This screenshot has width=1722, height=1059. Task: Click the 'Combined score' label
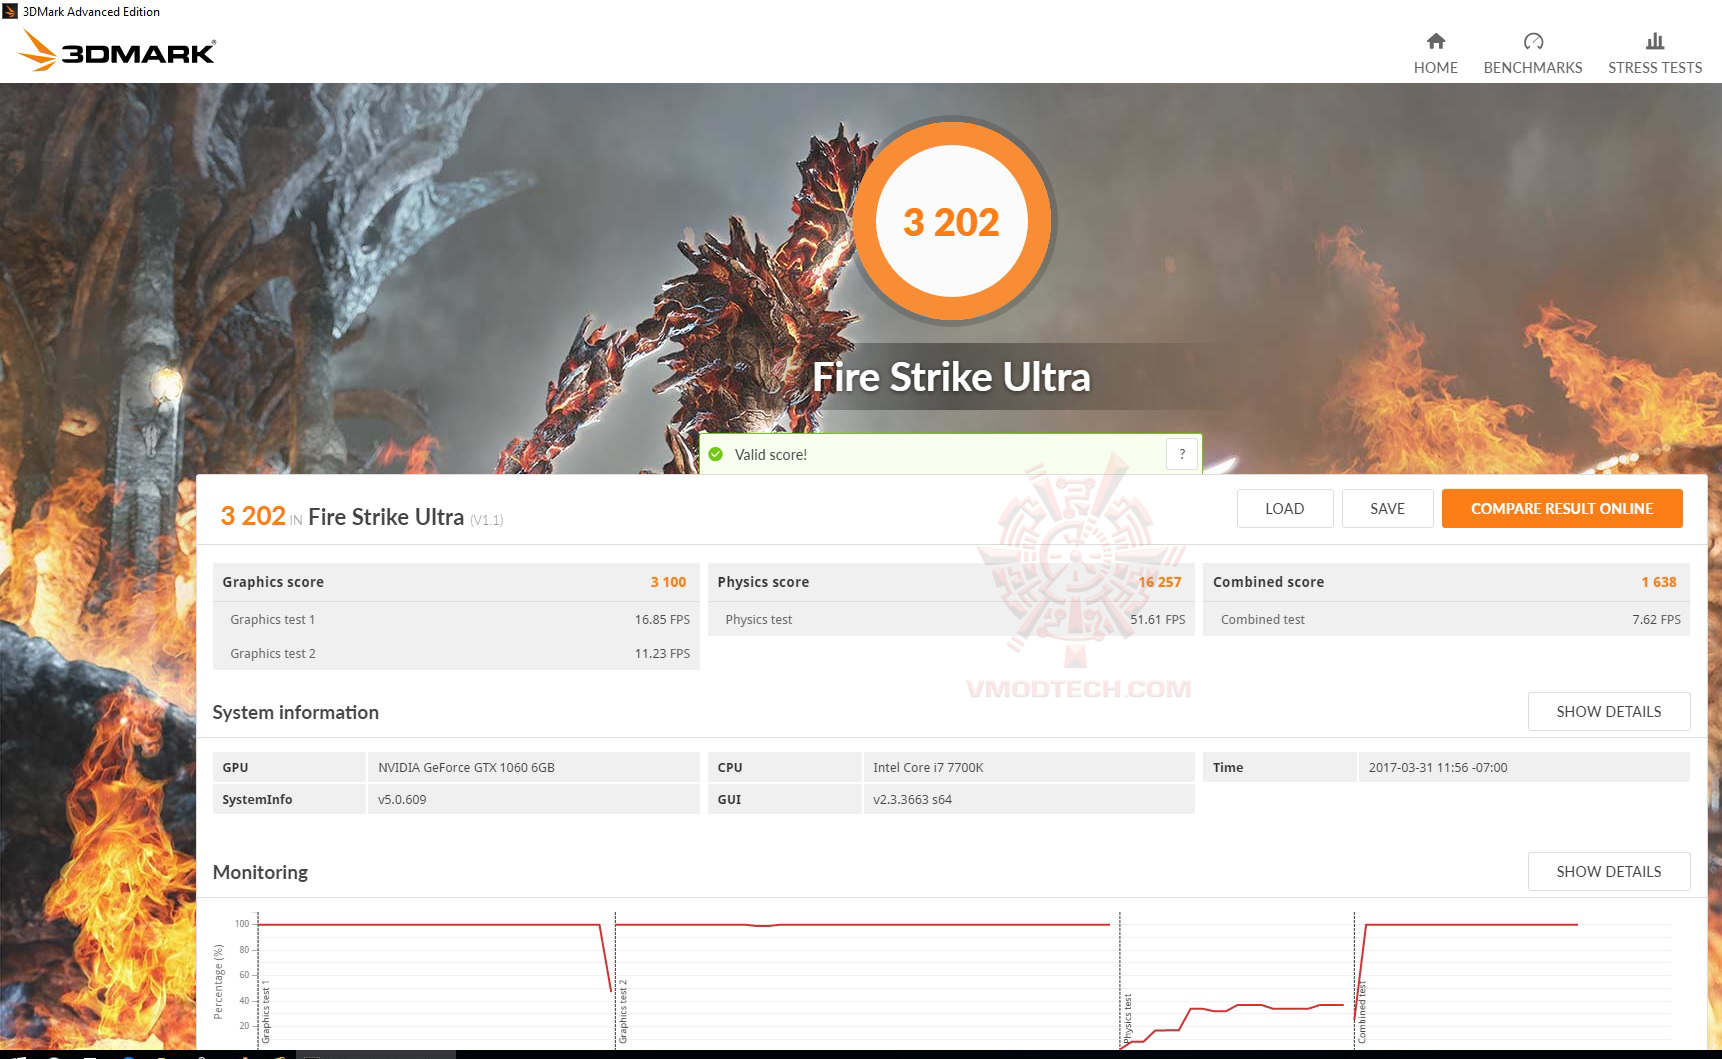point(1268,582)
